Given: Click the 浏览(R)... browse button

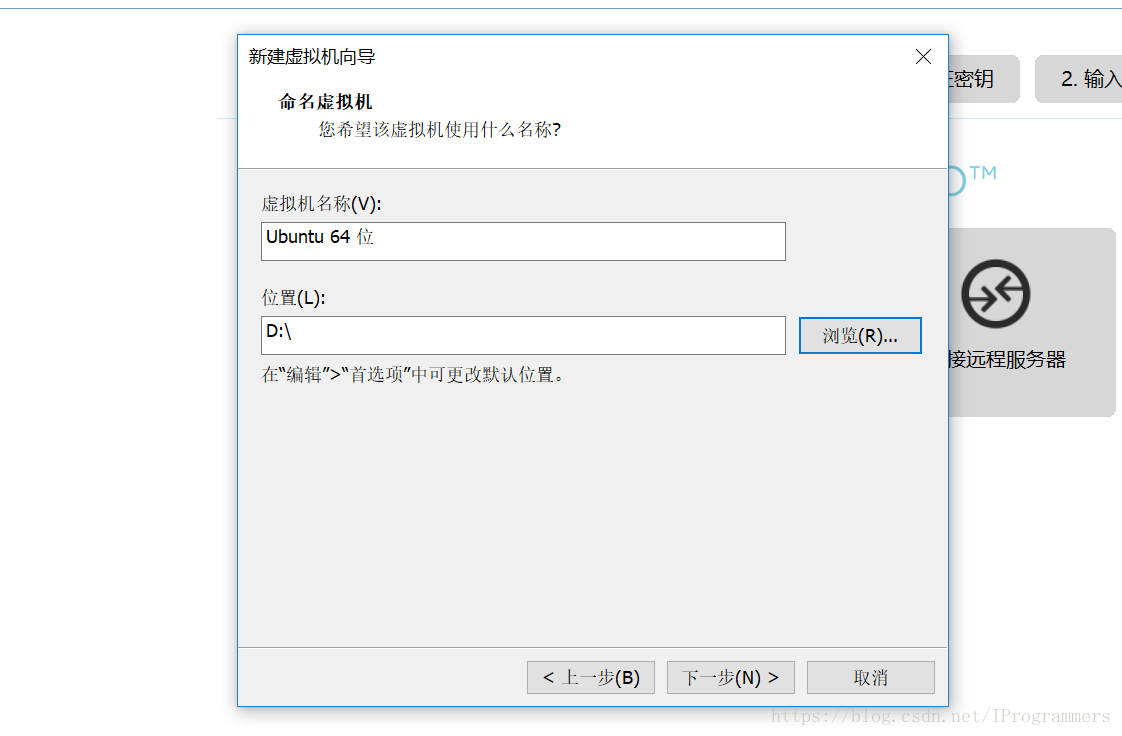Looking at the screenshot, I should [860, 335].
